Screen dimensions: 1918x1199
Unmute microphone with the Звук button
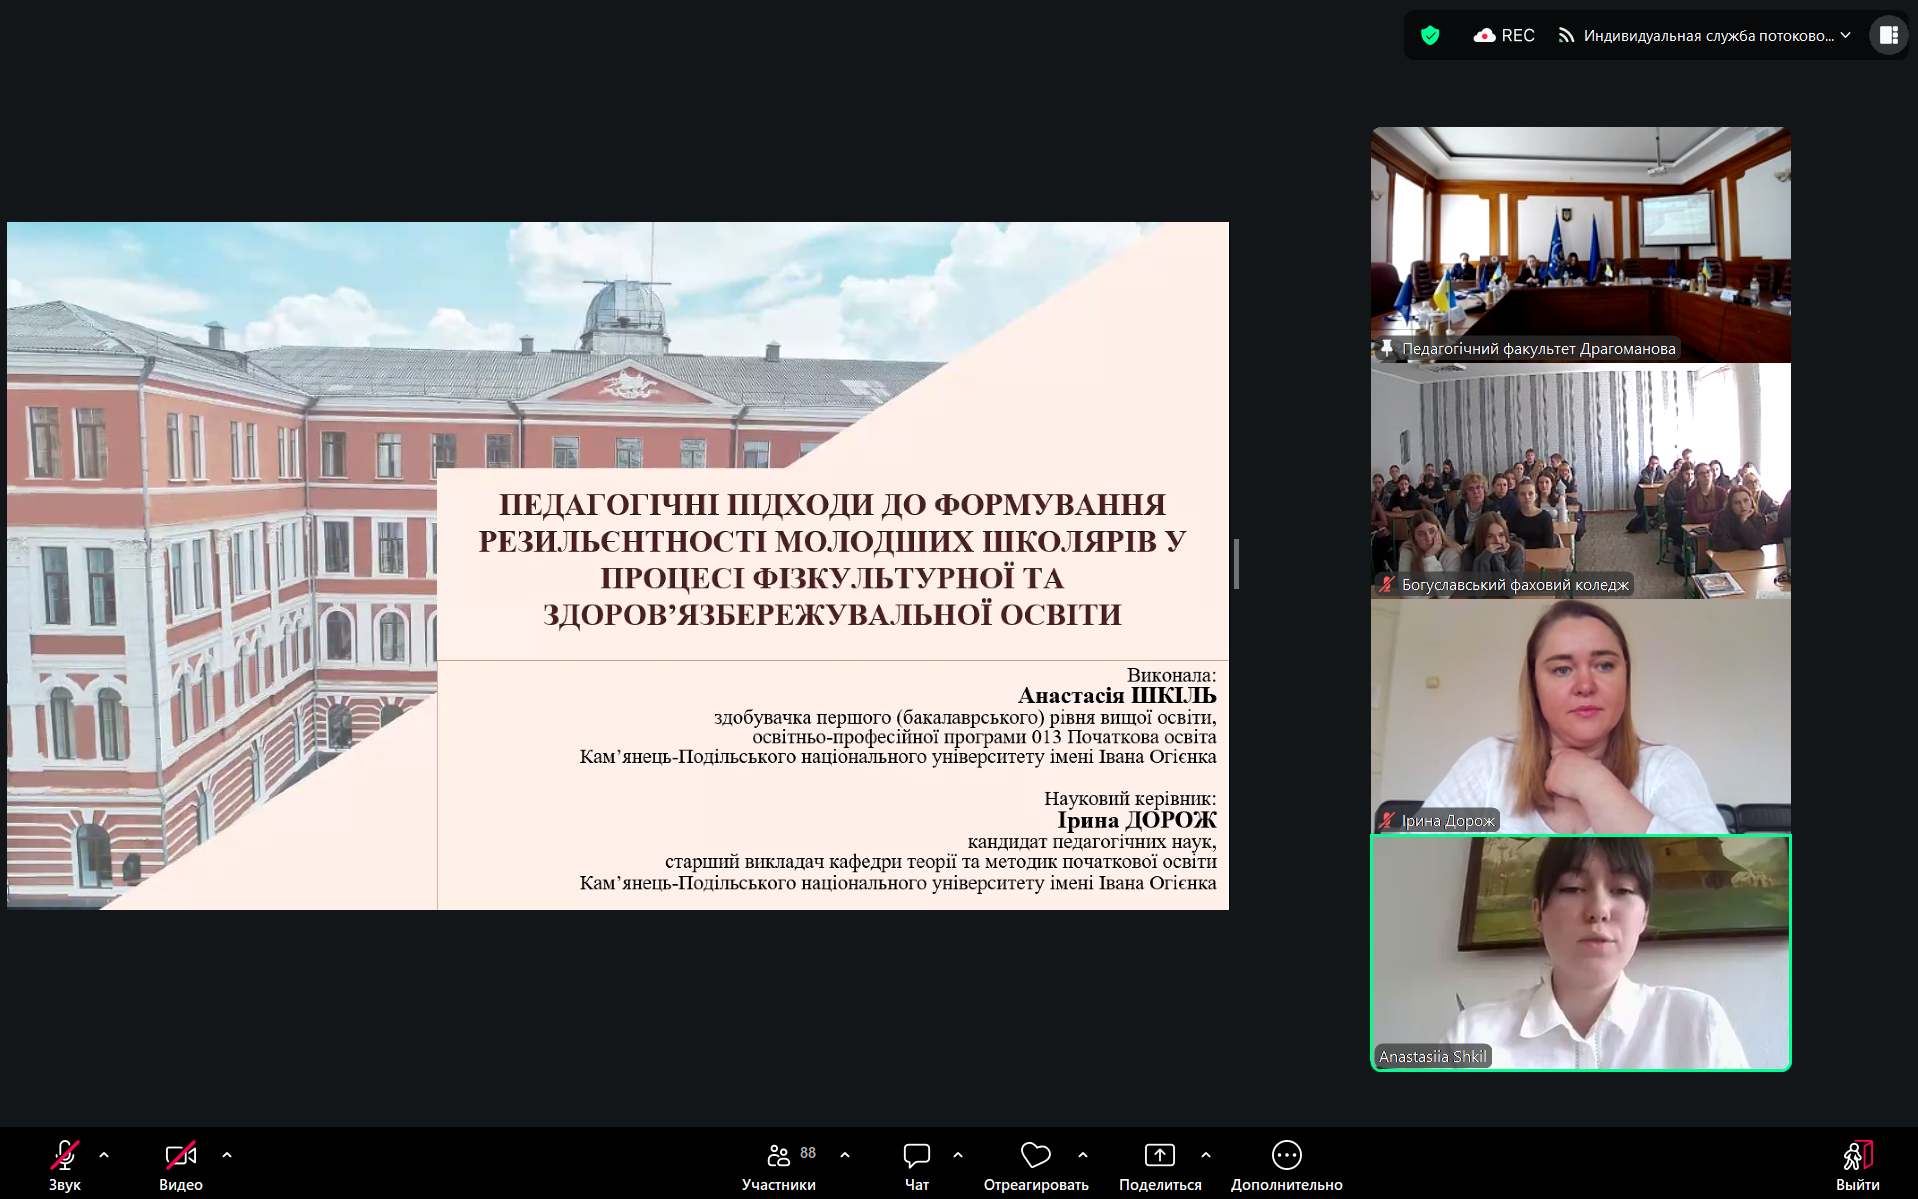[64, 1165]
